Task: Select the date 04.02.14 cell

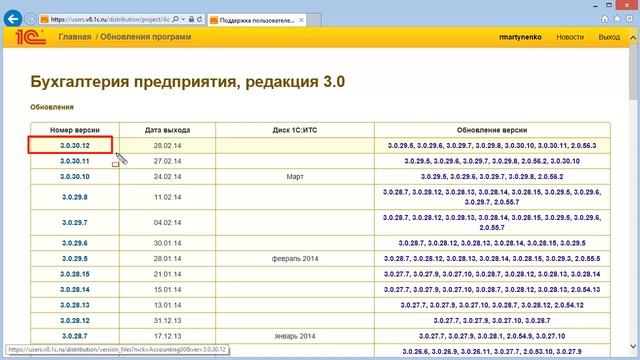Action: [167, 223]
